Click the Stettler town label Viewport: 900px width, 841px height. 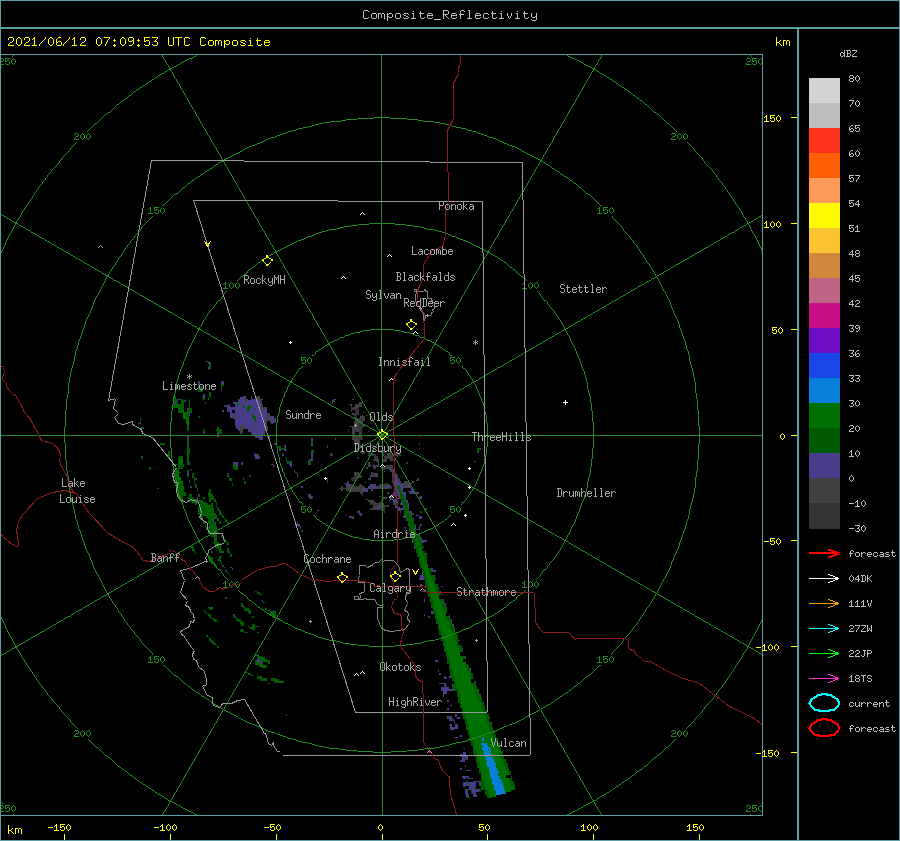(583, 289)
